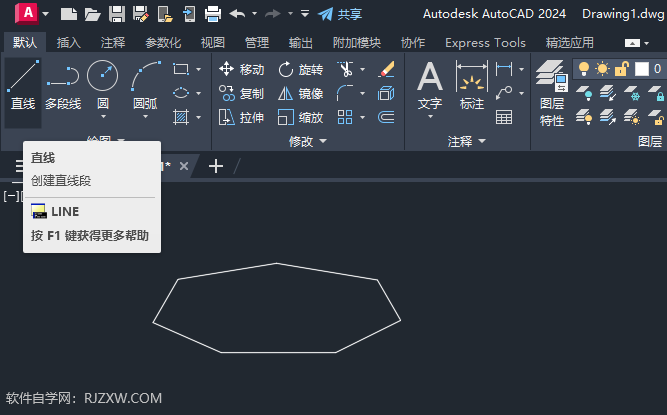Expand the 注释 panel
Screen dimensions: 667x415
point(466,141)
